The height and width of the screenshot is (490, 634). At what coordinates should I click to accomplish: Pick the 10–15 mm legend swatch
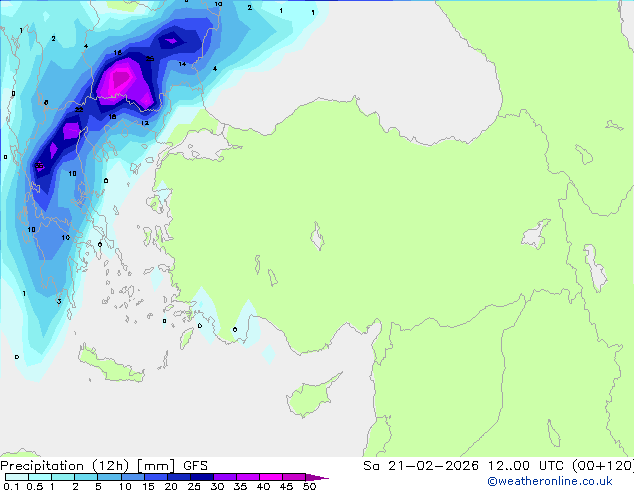tap(132, 477)
